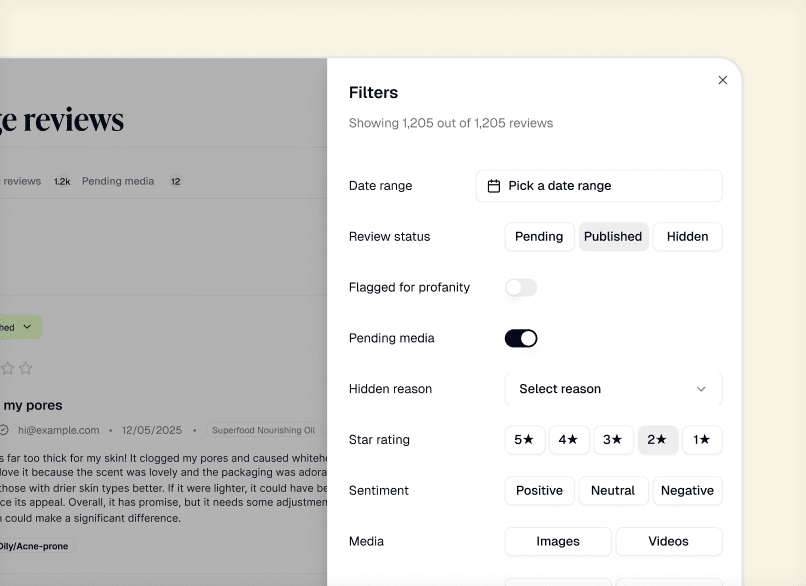This screenshot has width=806, height=586.
Task: Click the 1.2k reviews count badge
Action: tap(62, 181)
